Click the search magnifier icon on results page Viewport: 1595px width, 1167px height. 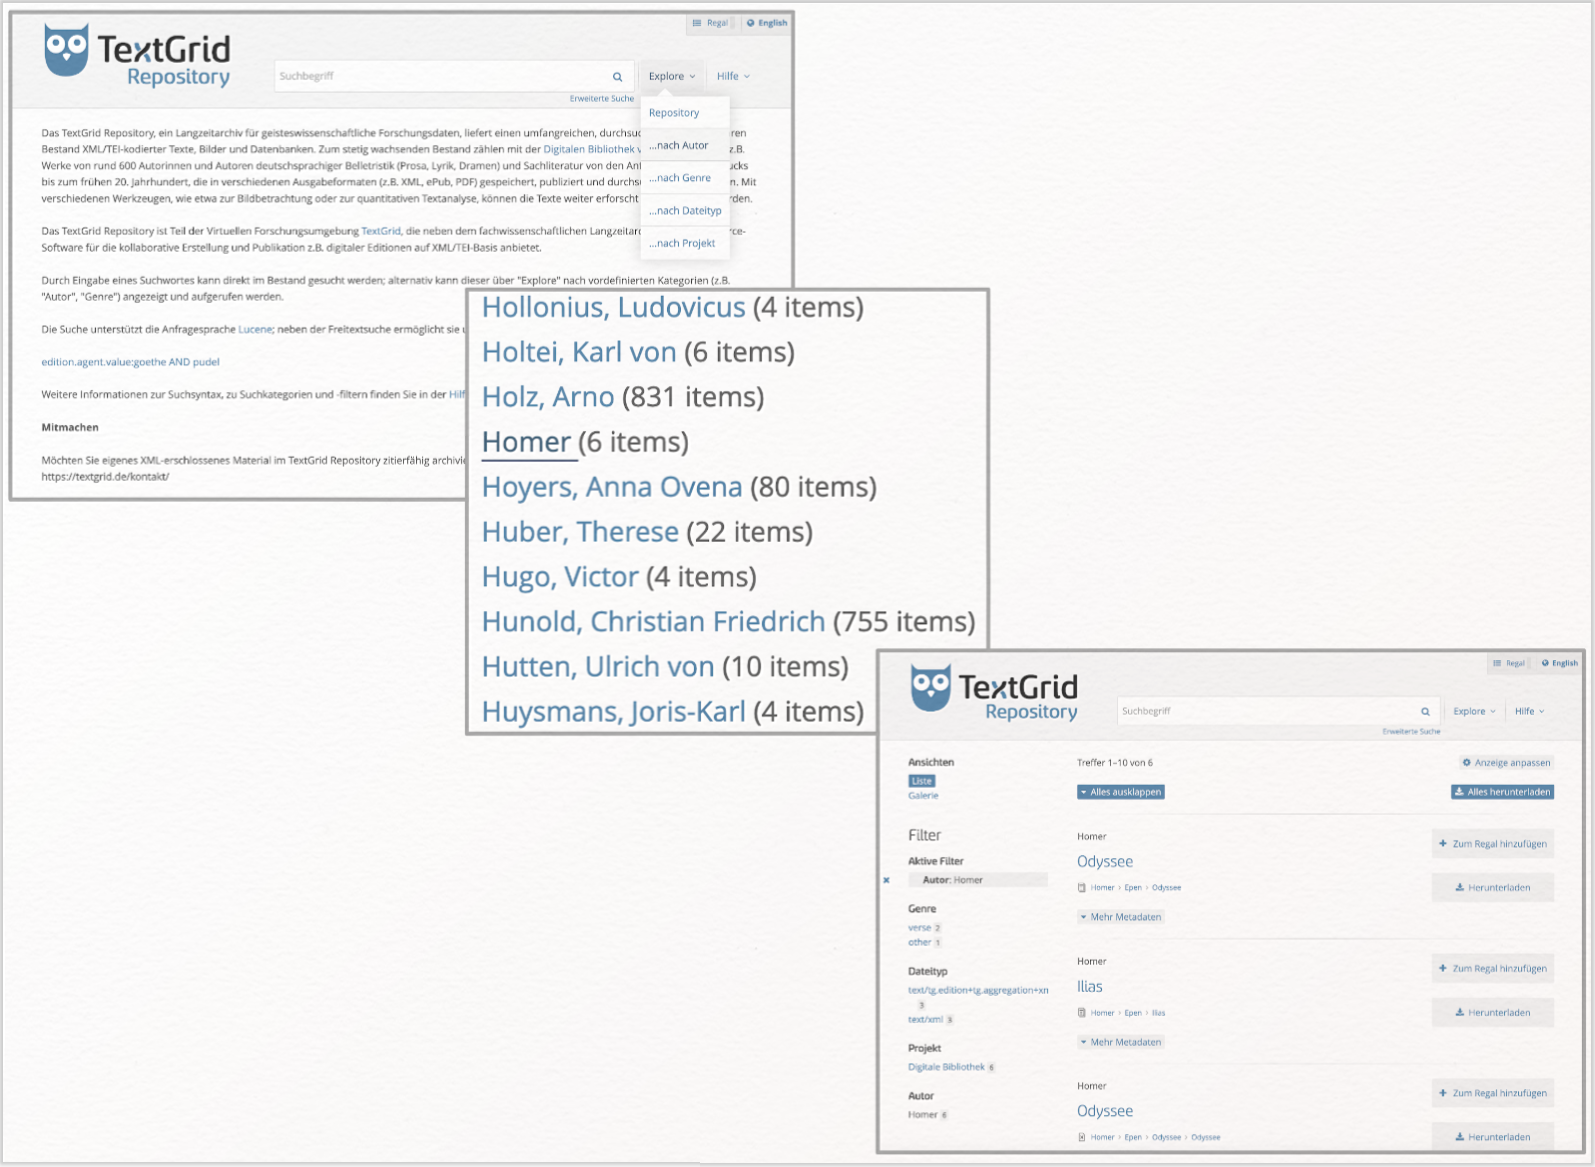(1425, 711)
